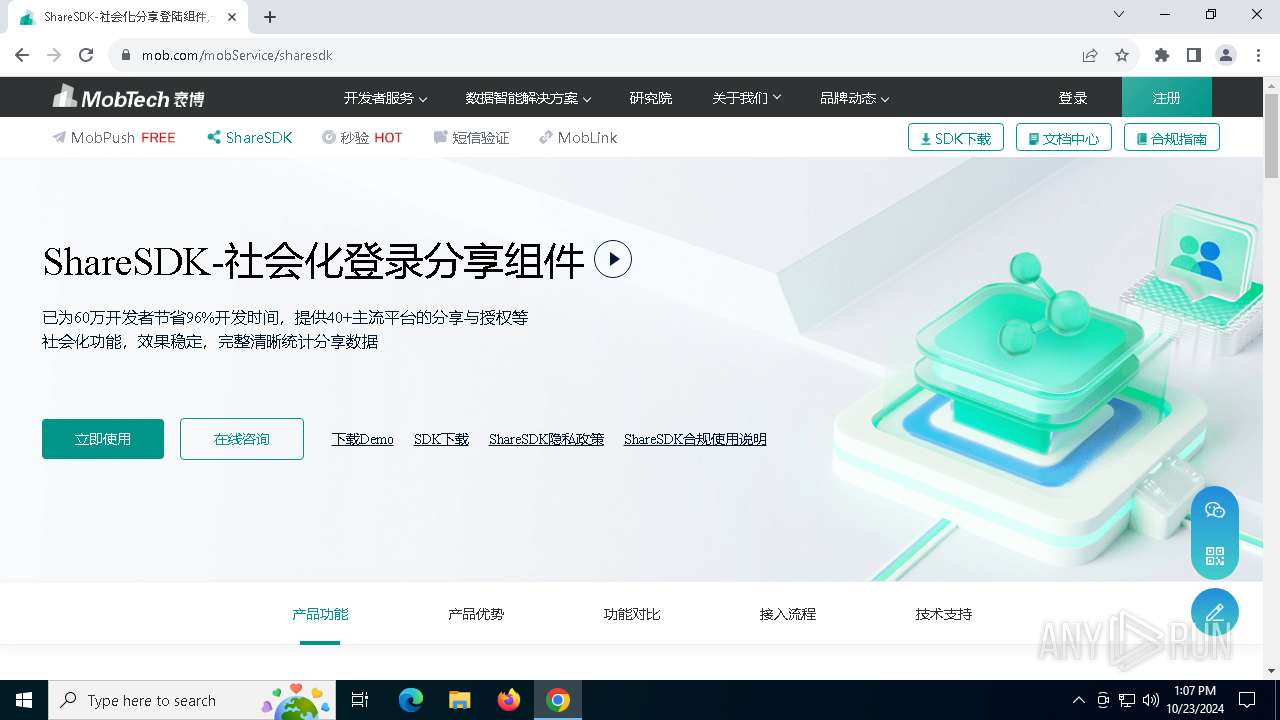Toggle Chrome side panel icon
Screen dimensions: 1280x720
pos(1194,55)
